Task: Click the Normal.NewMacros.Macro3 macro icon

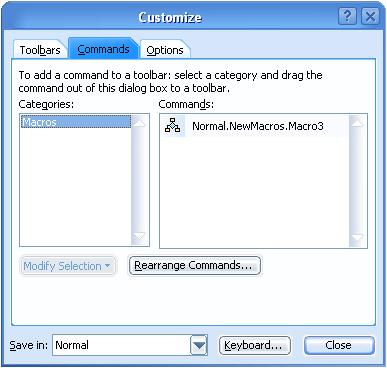Action: click(173, 126)
